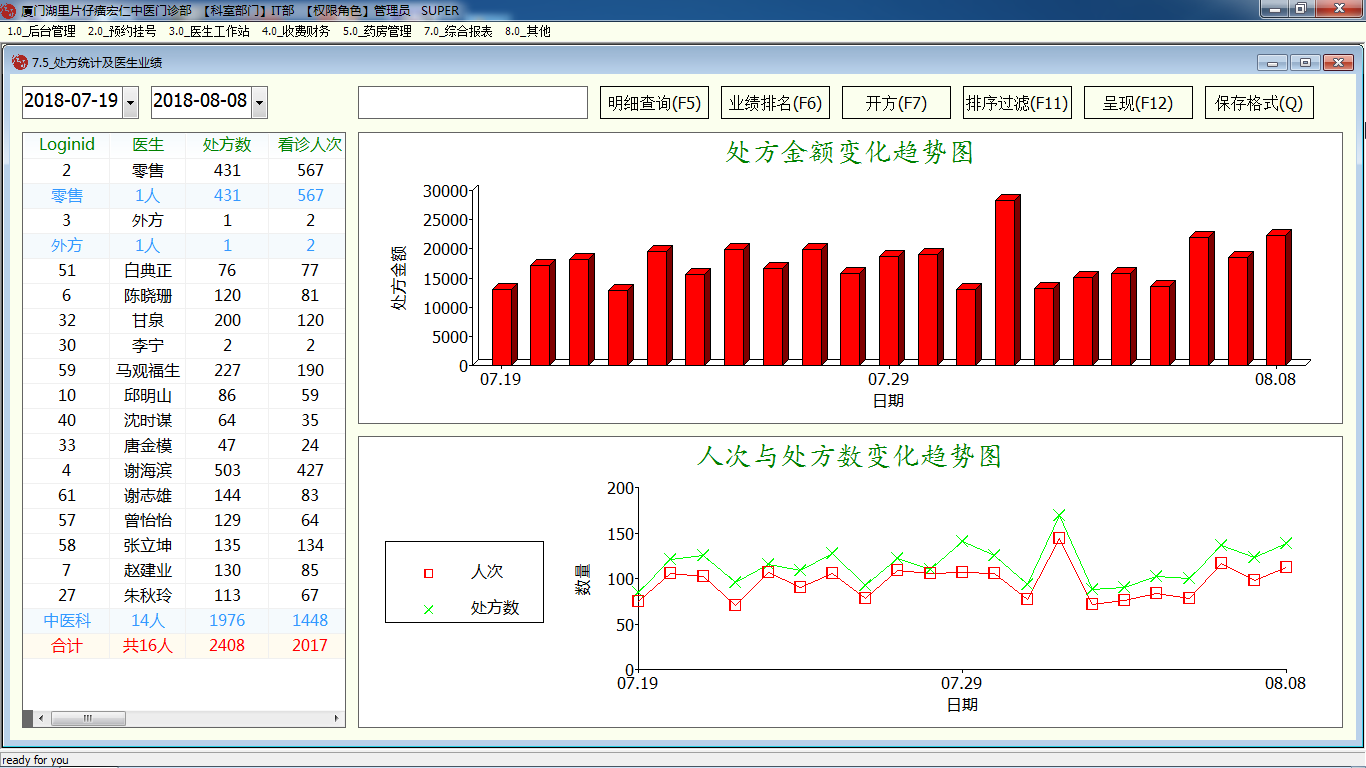The height and width of the screenshot is (768, 1366).
Task: Click the table's horizontal scrollbar thumb
Action: 88,718
